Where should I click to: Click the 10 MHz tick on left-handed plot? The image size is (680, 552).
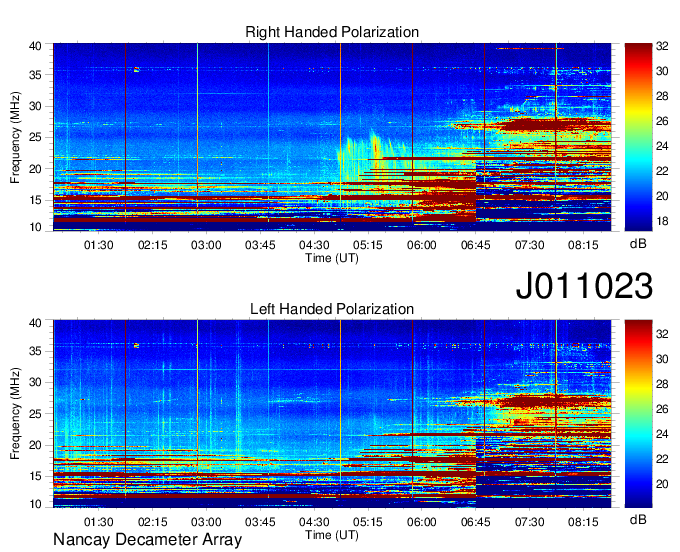pos(35,504)
